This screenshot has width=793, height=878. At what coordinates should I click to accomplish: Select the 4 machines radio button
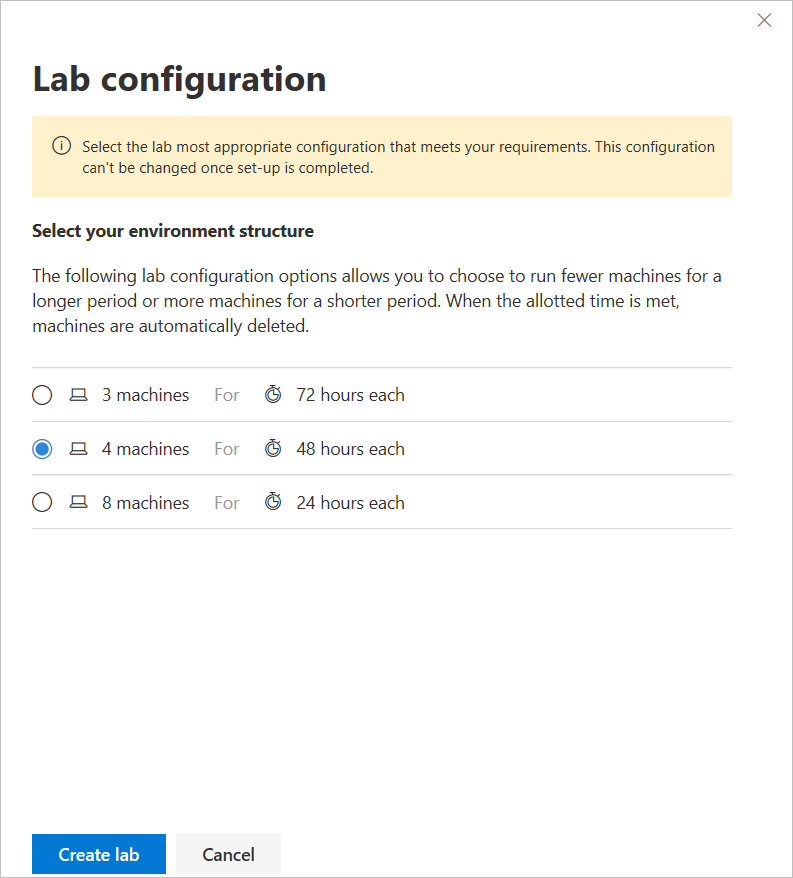click(42, 449)
